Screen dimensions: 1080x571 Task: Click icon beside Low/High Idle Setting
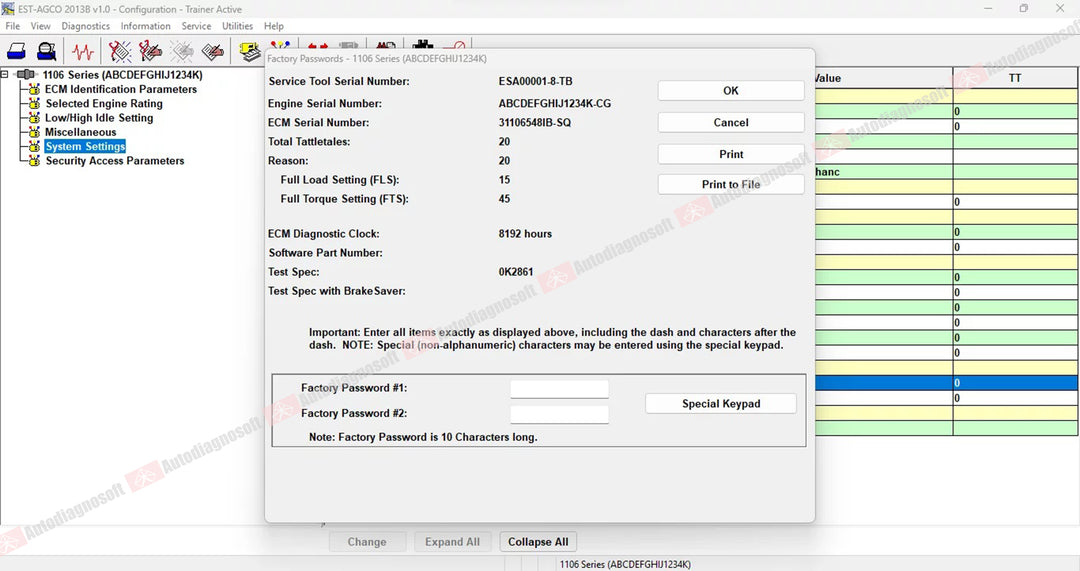[x=34, y=118]
